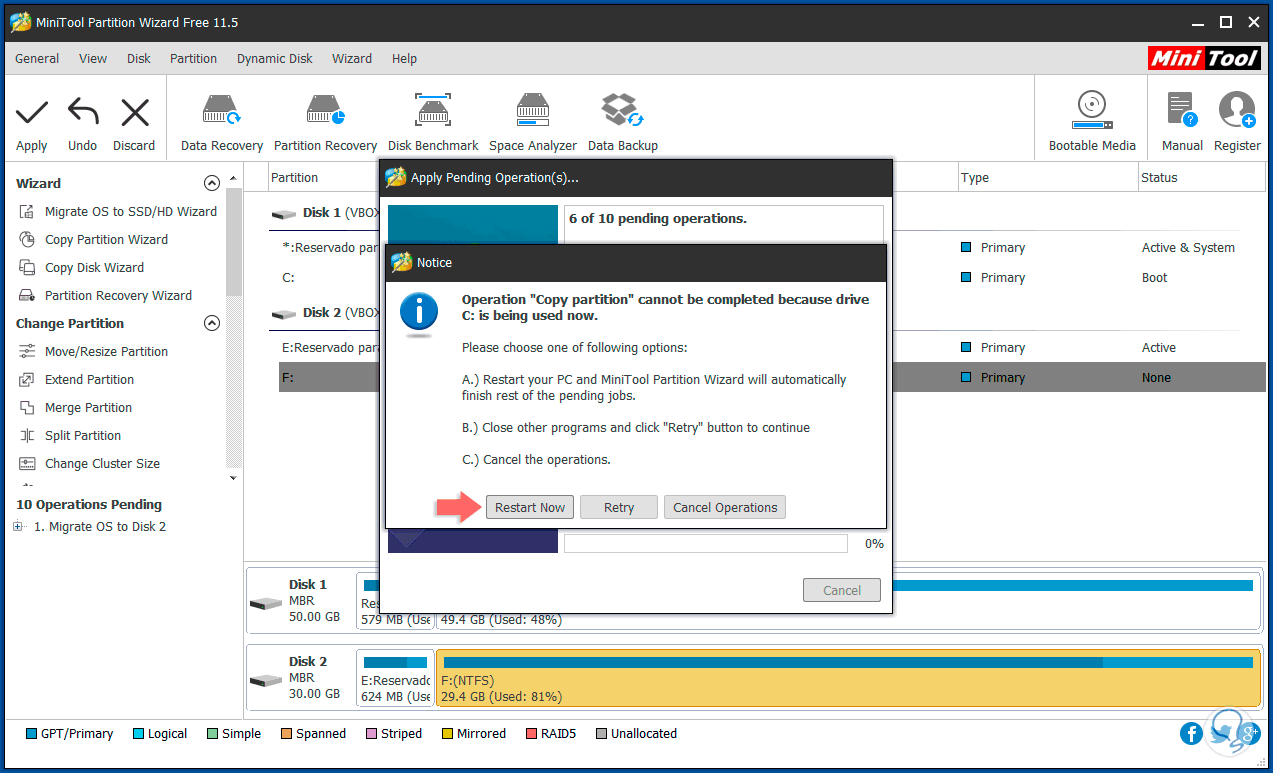Screen dimensions: 1273x773
Task: Click the Status column header
Action: point(1159,177)
